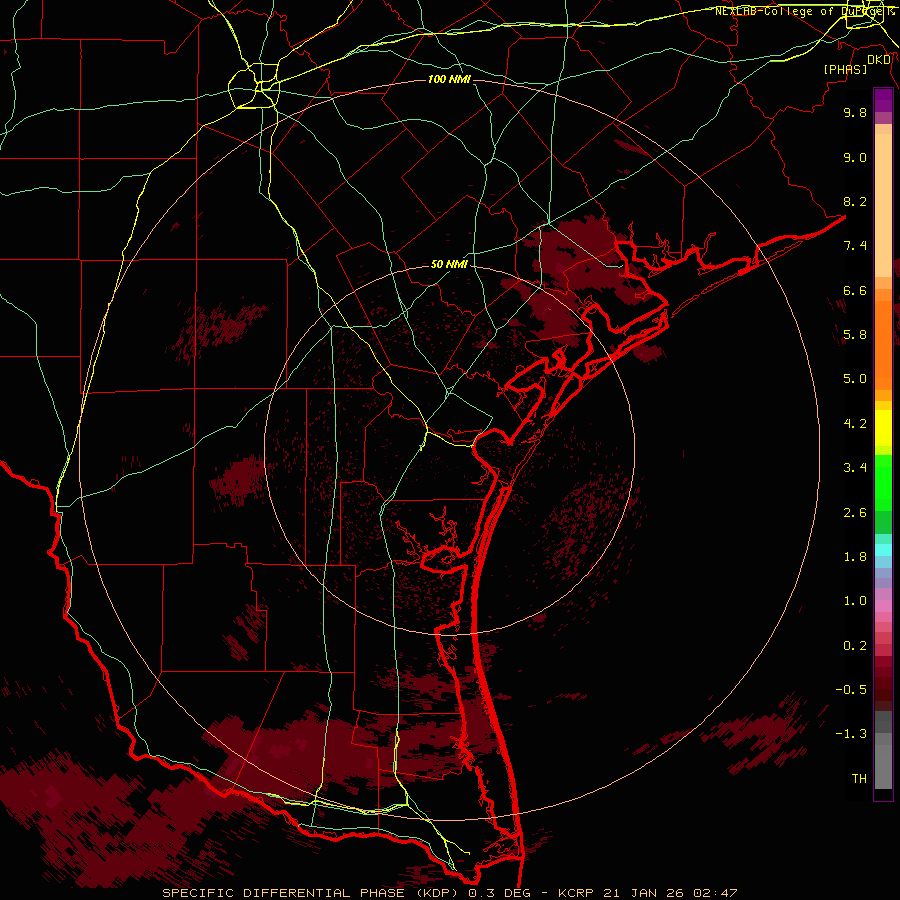
Task: Click the TH threshold label on the scale
Action: 859,779
